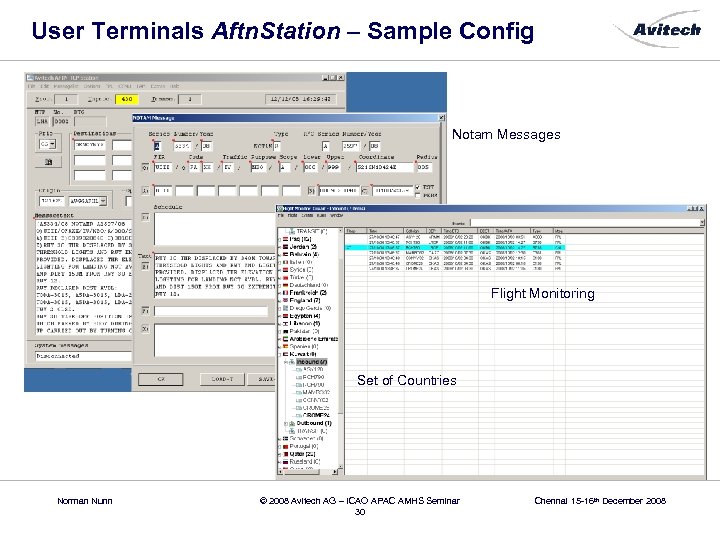Select the Frankreich country node
The height and width of the screenshot is (540, 720).
coord(308,292)
